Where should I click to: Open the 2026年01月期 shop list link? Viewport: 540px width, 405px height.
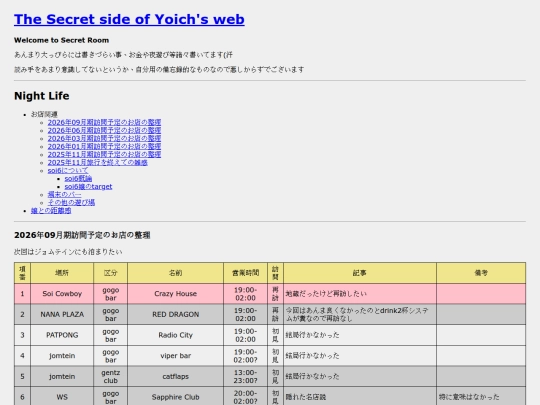[104, 146]
